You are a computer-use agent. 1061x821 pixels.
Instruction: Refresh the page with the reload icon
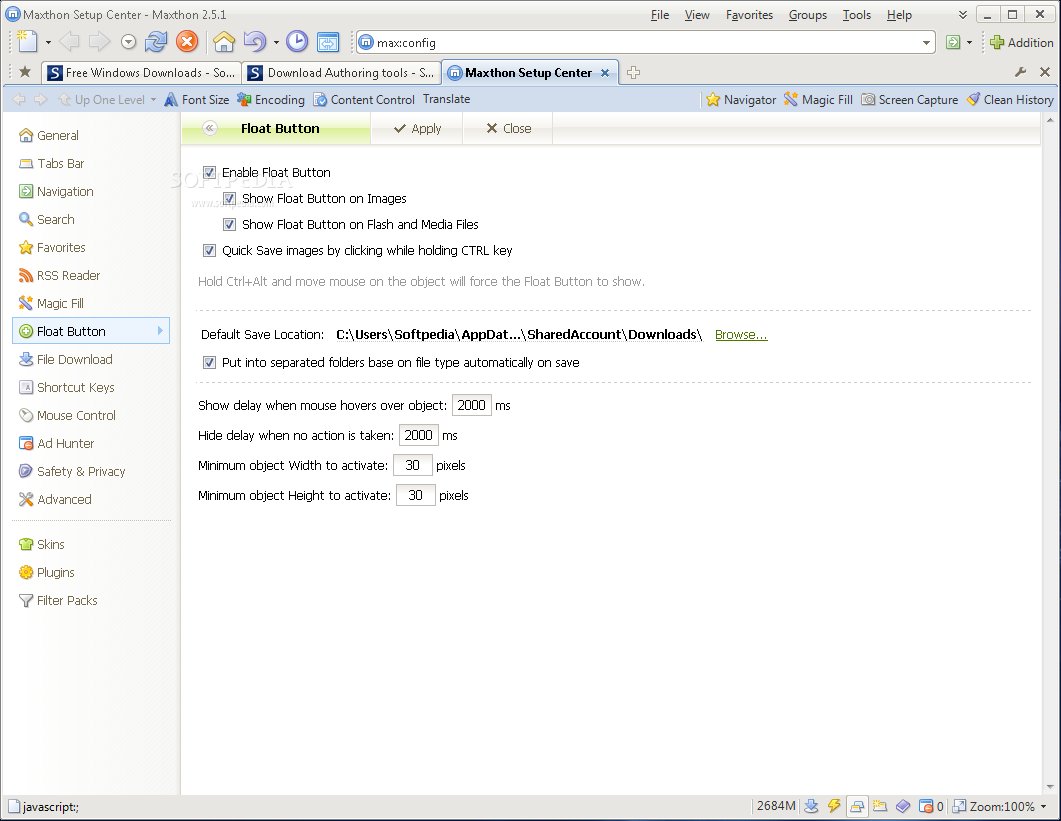[156, 42]
